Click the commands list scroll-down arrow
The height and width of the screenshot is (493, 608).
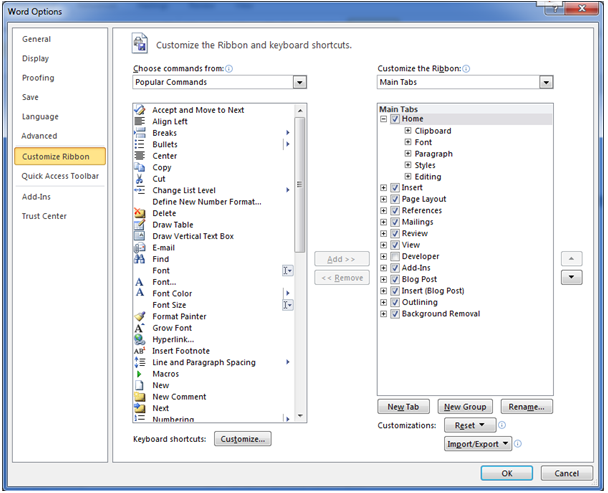point(300,416)
